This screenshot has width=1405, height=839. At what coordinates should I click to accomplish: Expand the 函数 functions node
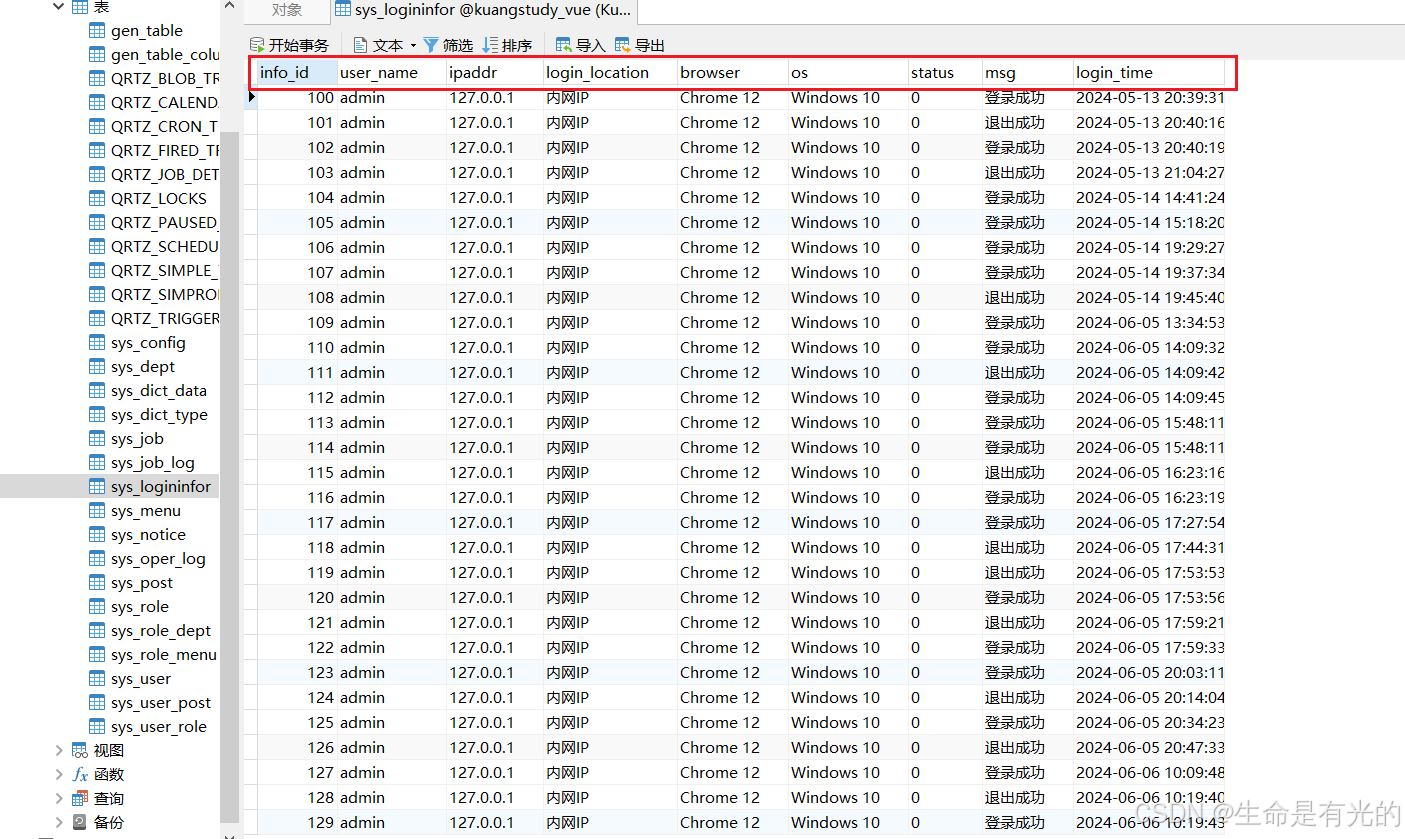59,775
